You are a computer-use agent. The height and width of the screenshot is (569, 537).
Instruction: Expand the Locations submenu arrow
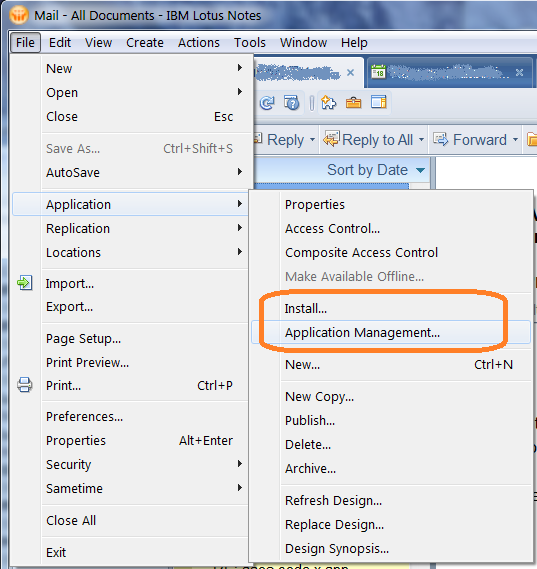click(239, 252)
